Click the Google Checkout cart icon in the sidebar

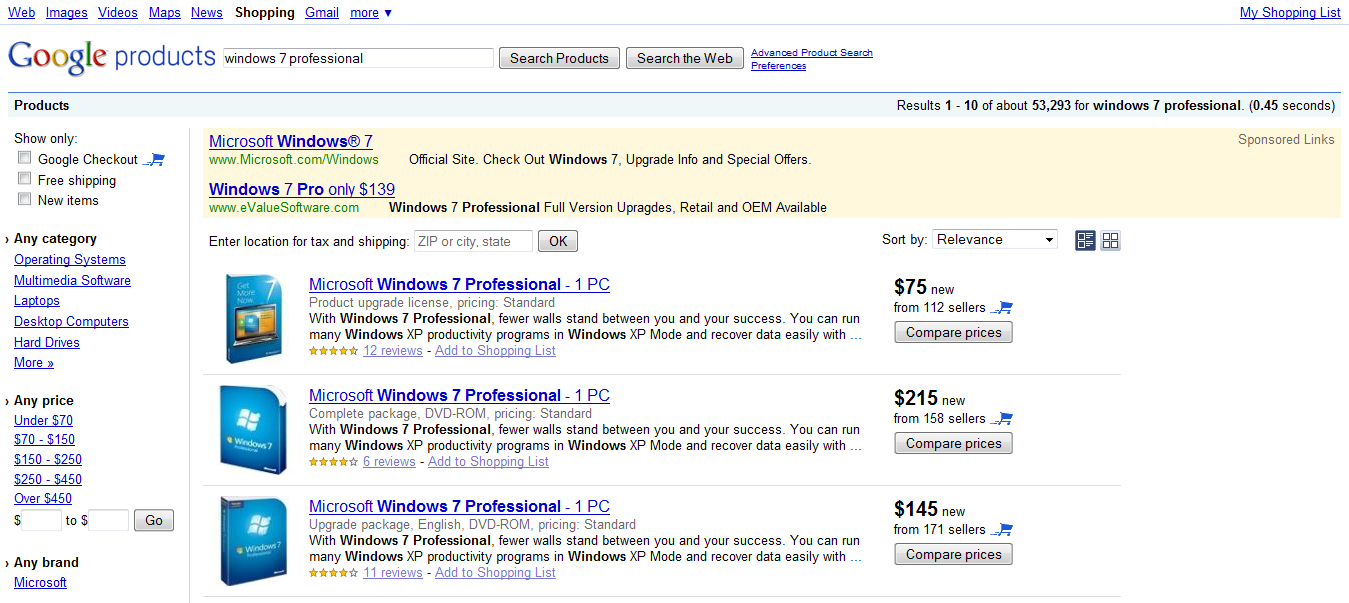click(153, 159)
